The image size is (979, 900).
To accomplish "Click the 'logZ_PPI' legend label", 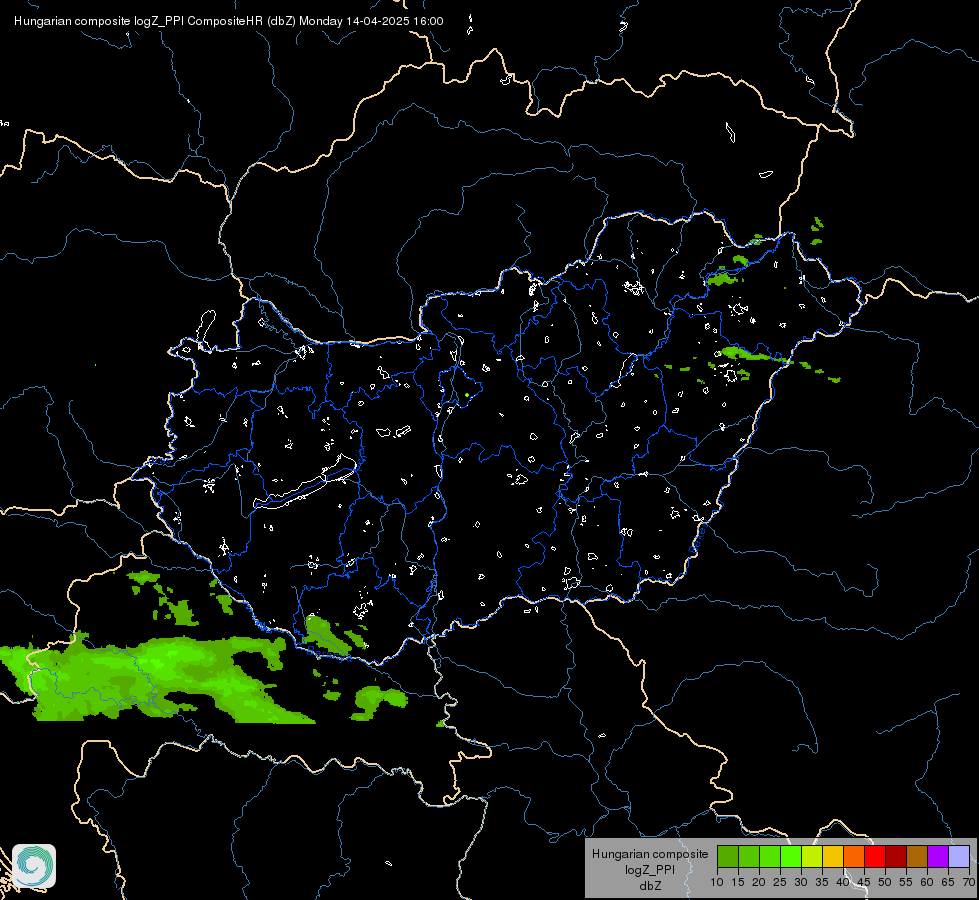I will [x=650, y=870].
